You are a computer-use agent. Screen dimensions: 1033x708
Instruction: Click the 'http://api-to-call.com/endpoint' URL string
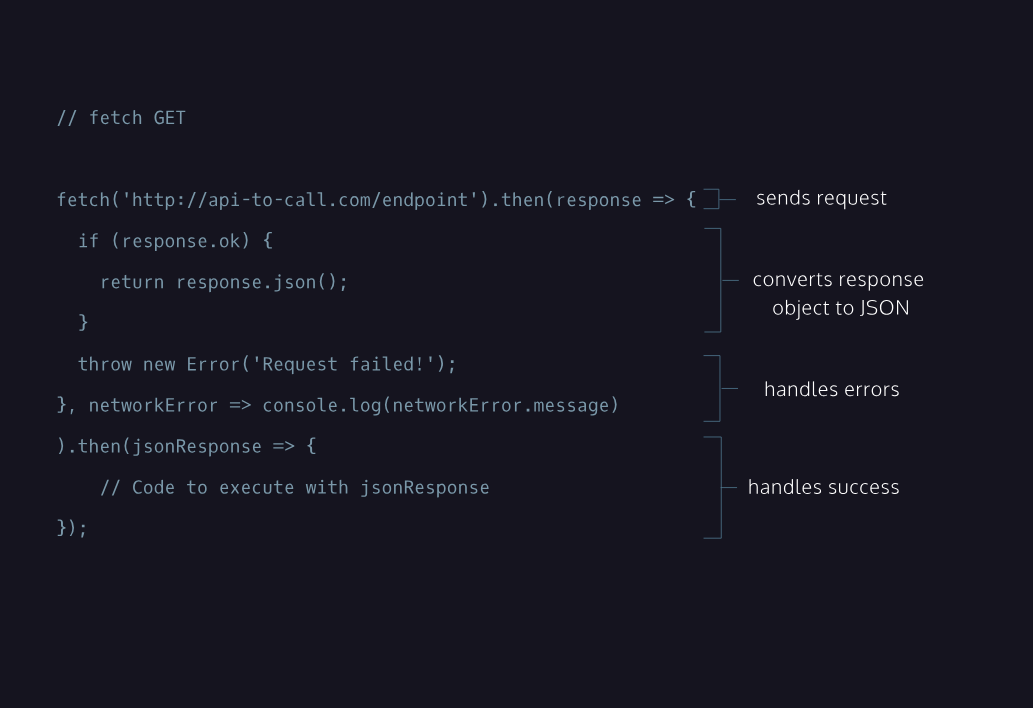tap(300, 200)
